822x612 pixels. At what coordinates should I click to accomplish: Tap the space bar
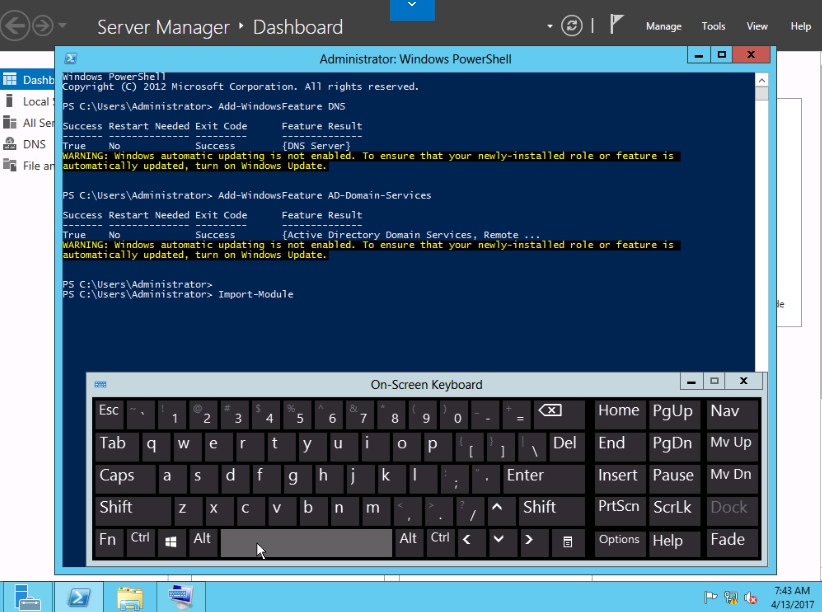click(x=306, y=542)
